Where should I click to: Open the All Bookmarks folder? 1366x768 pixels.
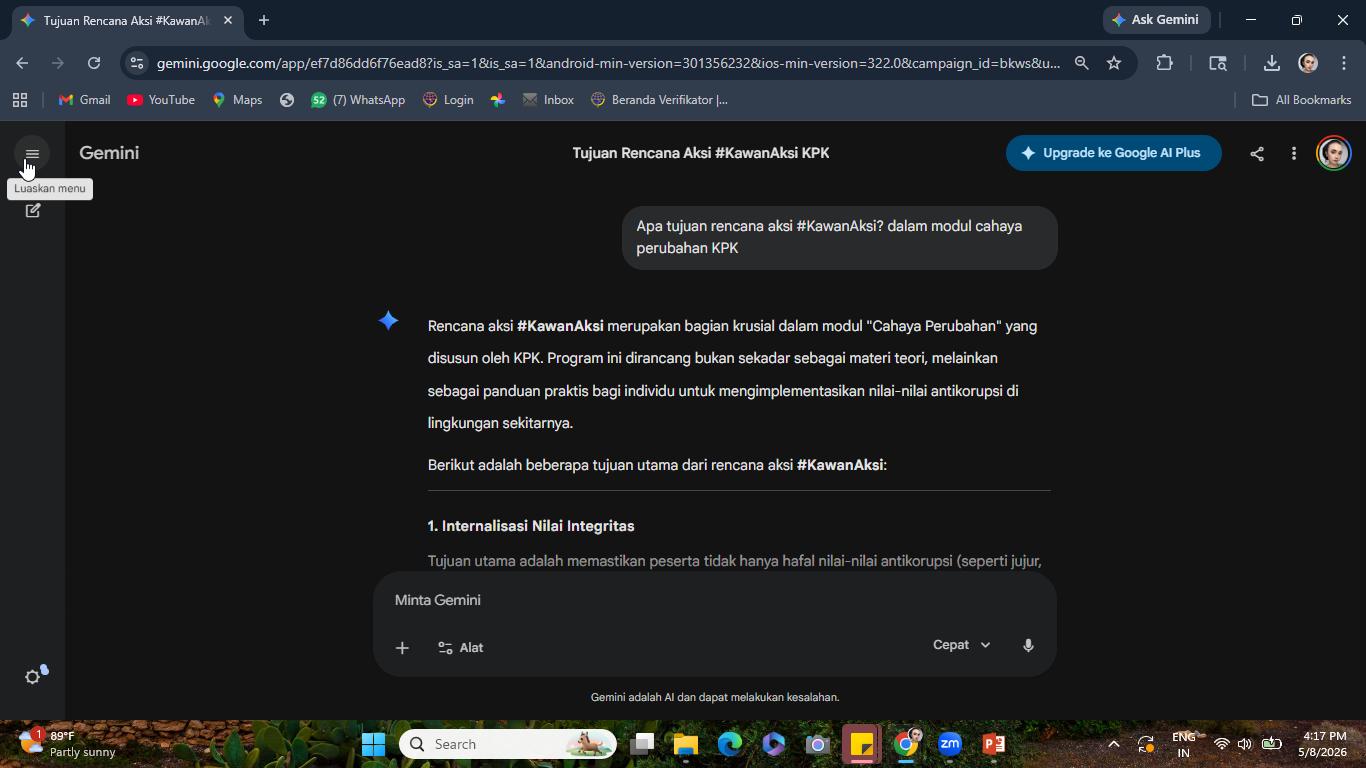[1301, 100]
